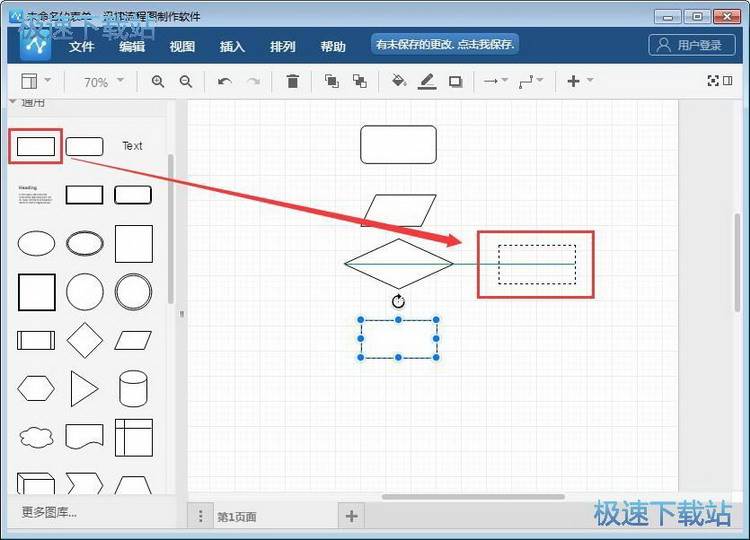
Task: Select the internal storage shape
Action: [x=134, y=438]
